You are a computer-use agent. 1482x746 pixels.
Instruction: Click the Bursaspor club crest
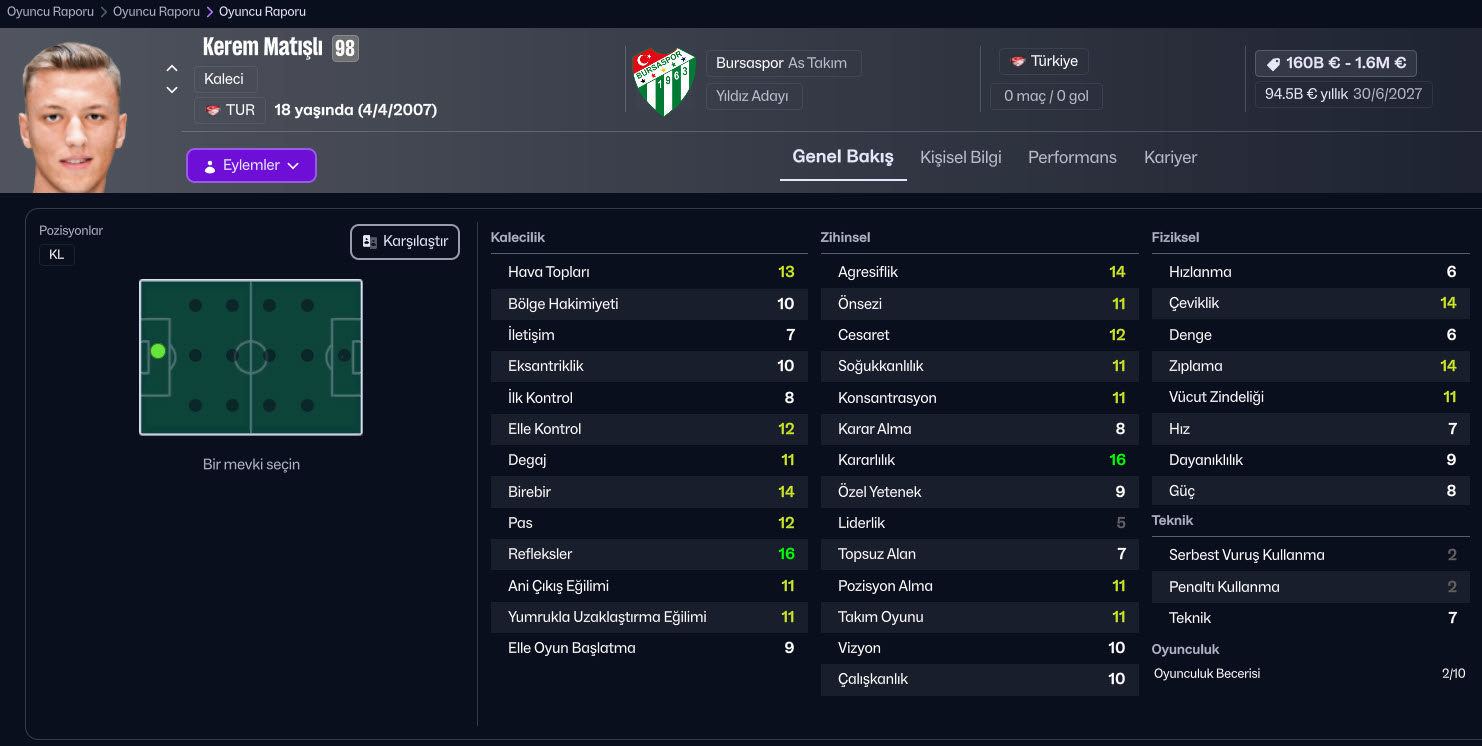(664, 81)
